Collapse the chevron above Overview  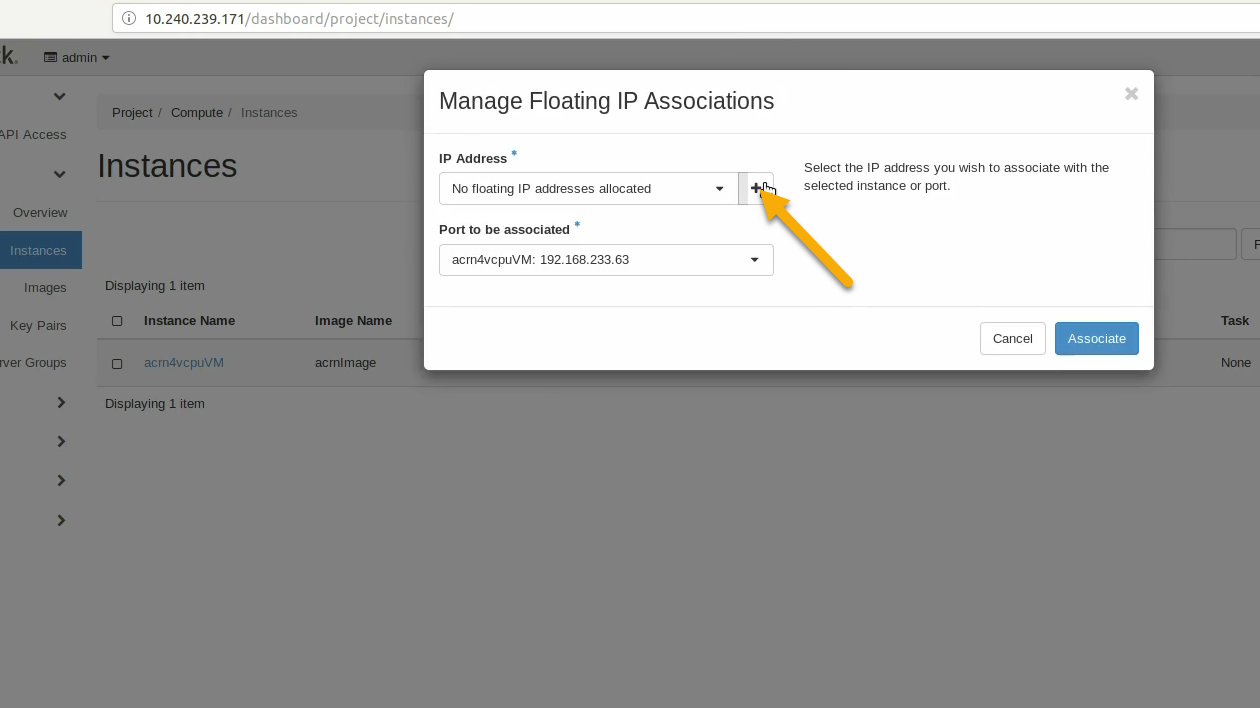[x=60, y=174]
